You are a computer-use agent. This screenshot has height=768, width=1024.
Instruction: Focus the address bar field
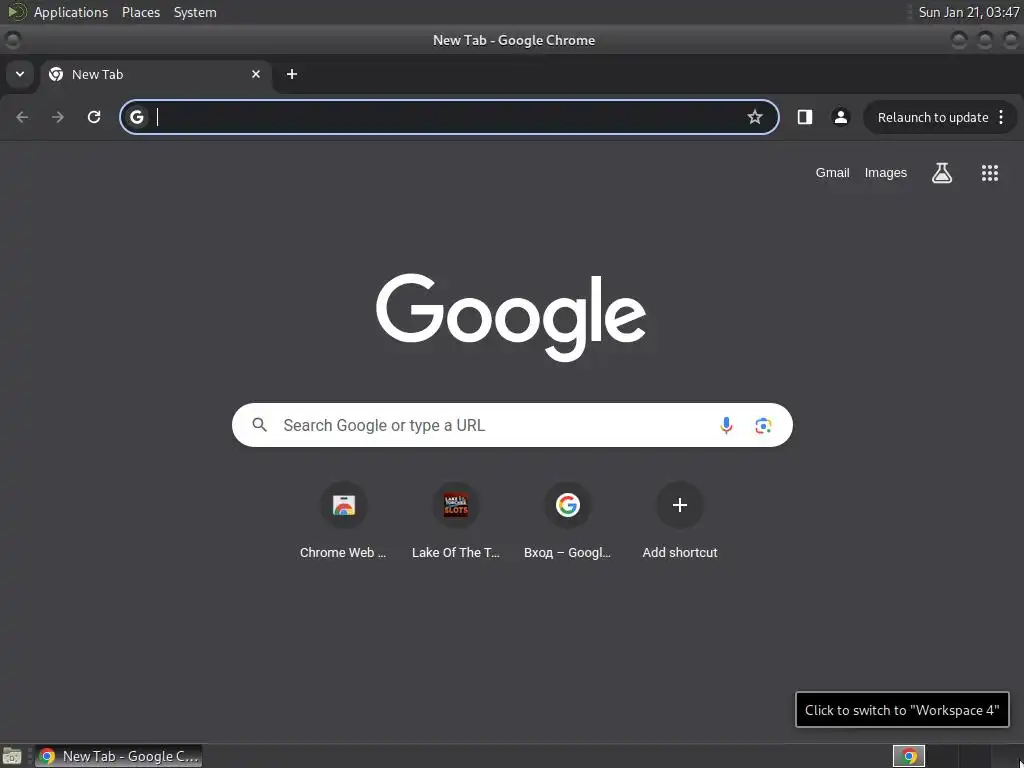coord(449,117)
